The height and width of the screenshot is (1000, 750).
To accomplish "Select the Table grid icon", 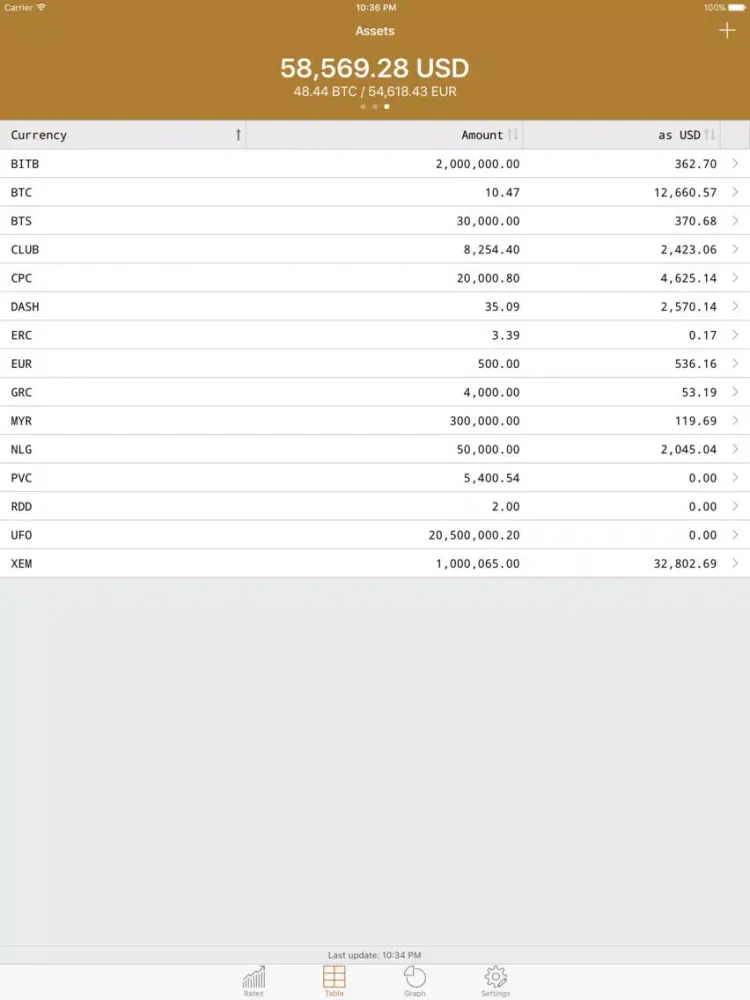I will point(334,977).
